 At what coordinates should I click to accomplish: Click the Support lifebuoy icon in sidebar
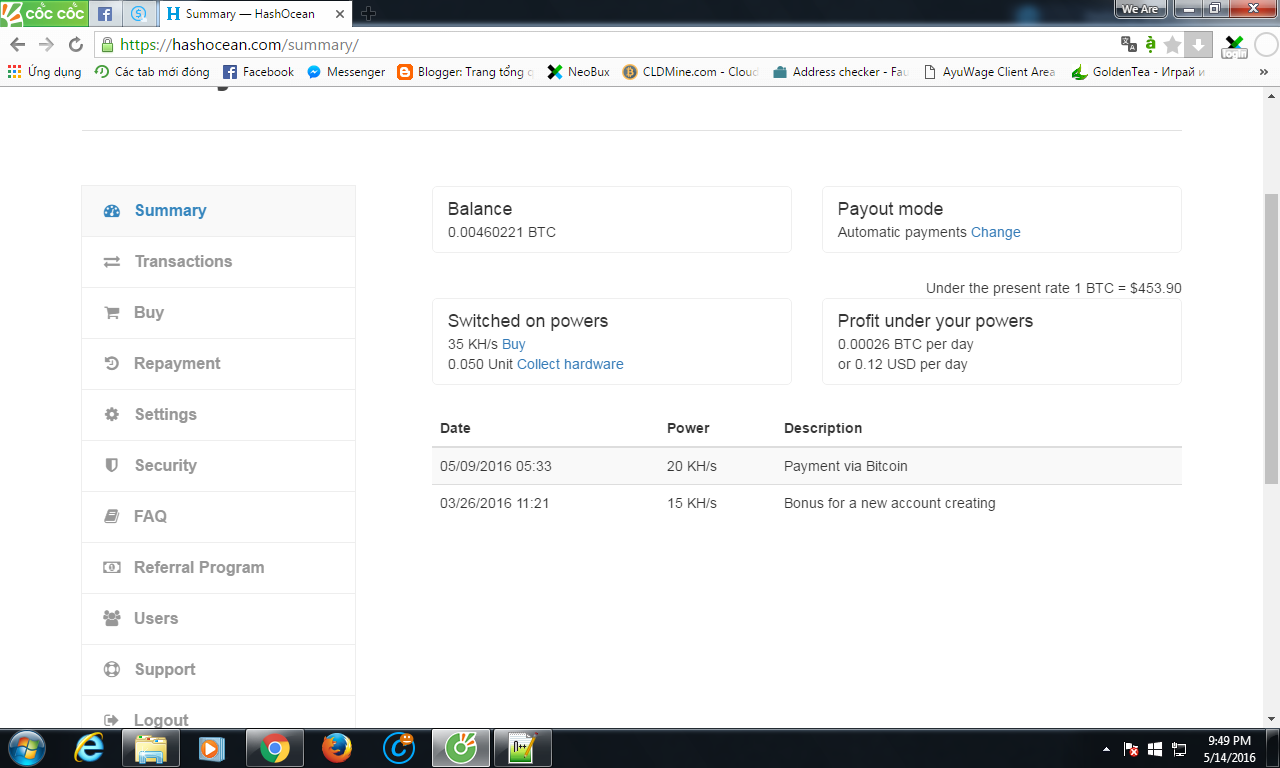coord(112,670)
